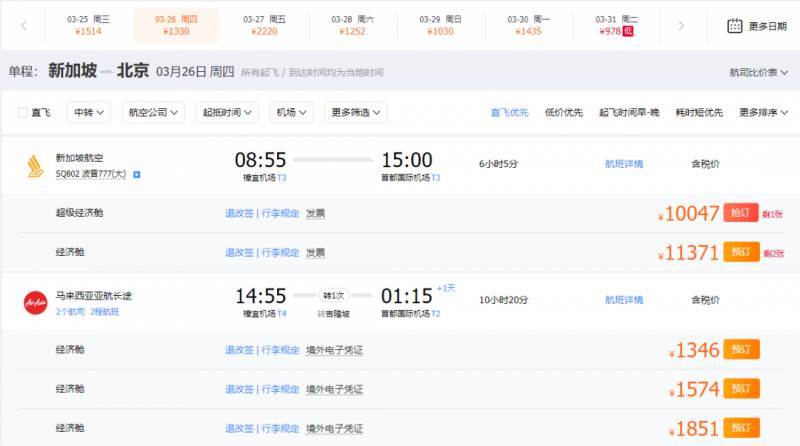800x446 pixels.
Task: Select the 03-27 周五 date tab
Action: 263,25
